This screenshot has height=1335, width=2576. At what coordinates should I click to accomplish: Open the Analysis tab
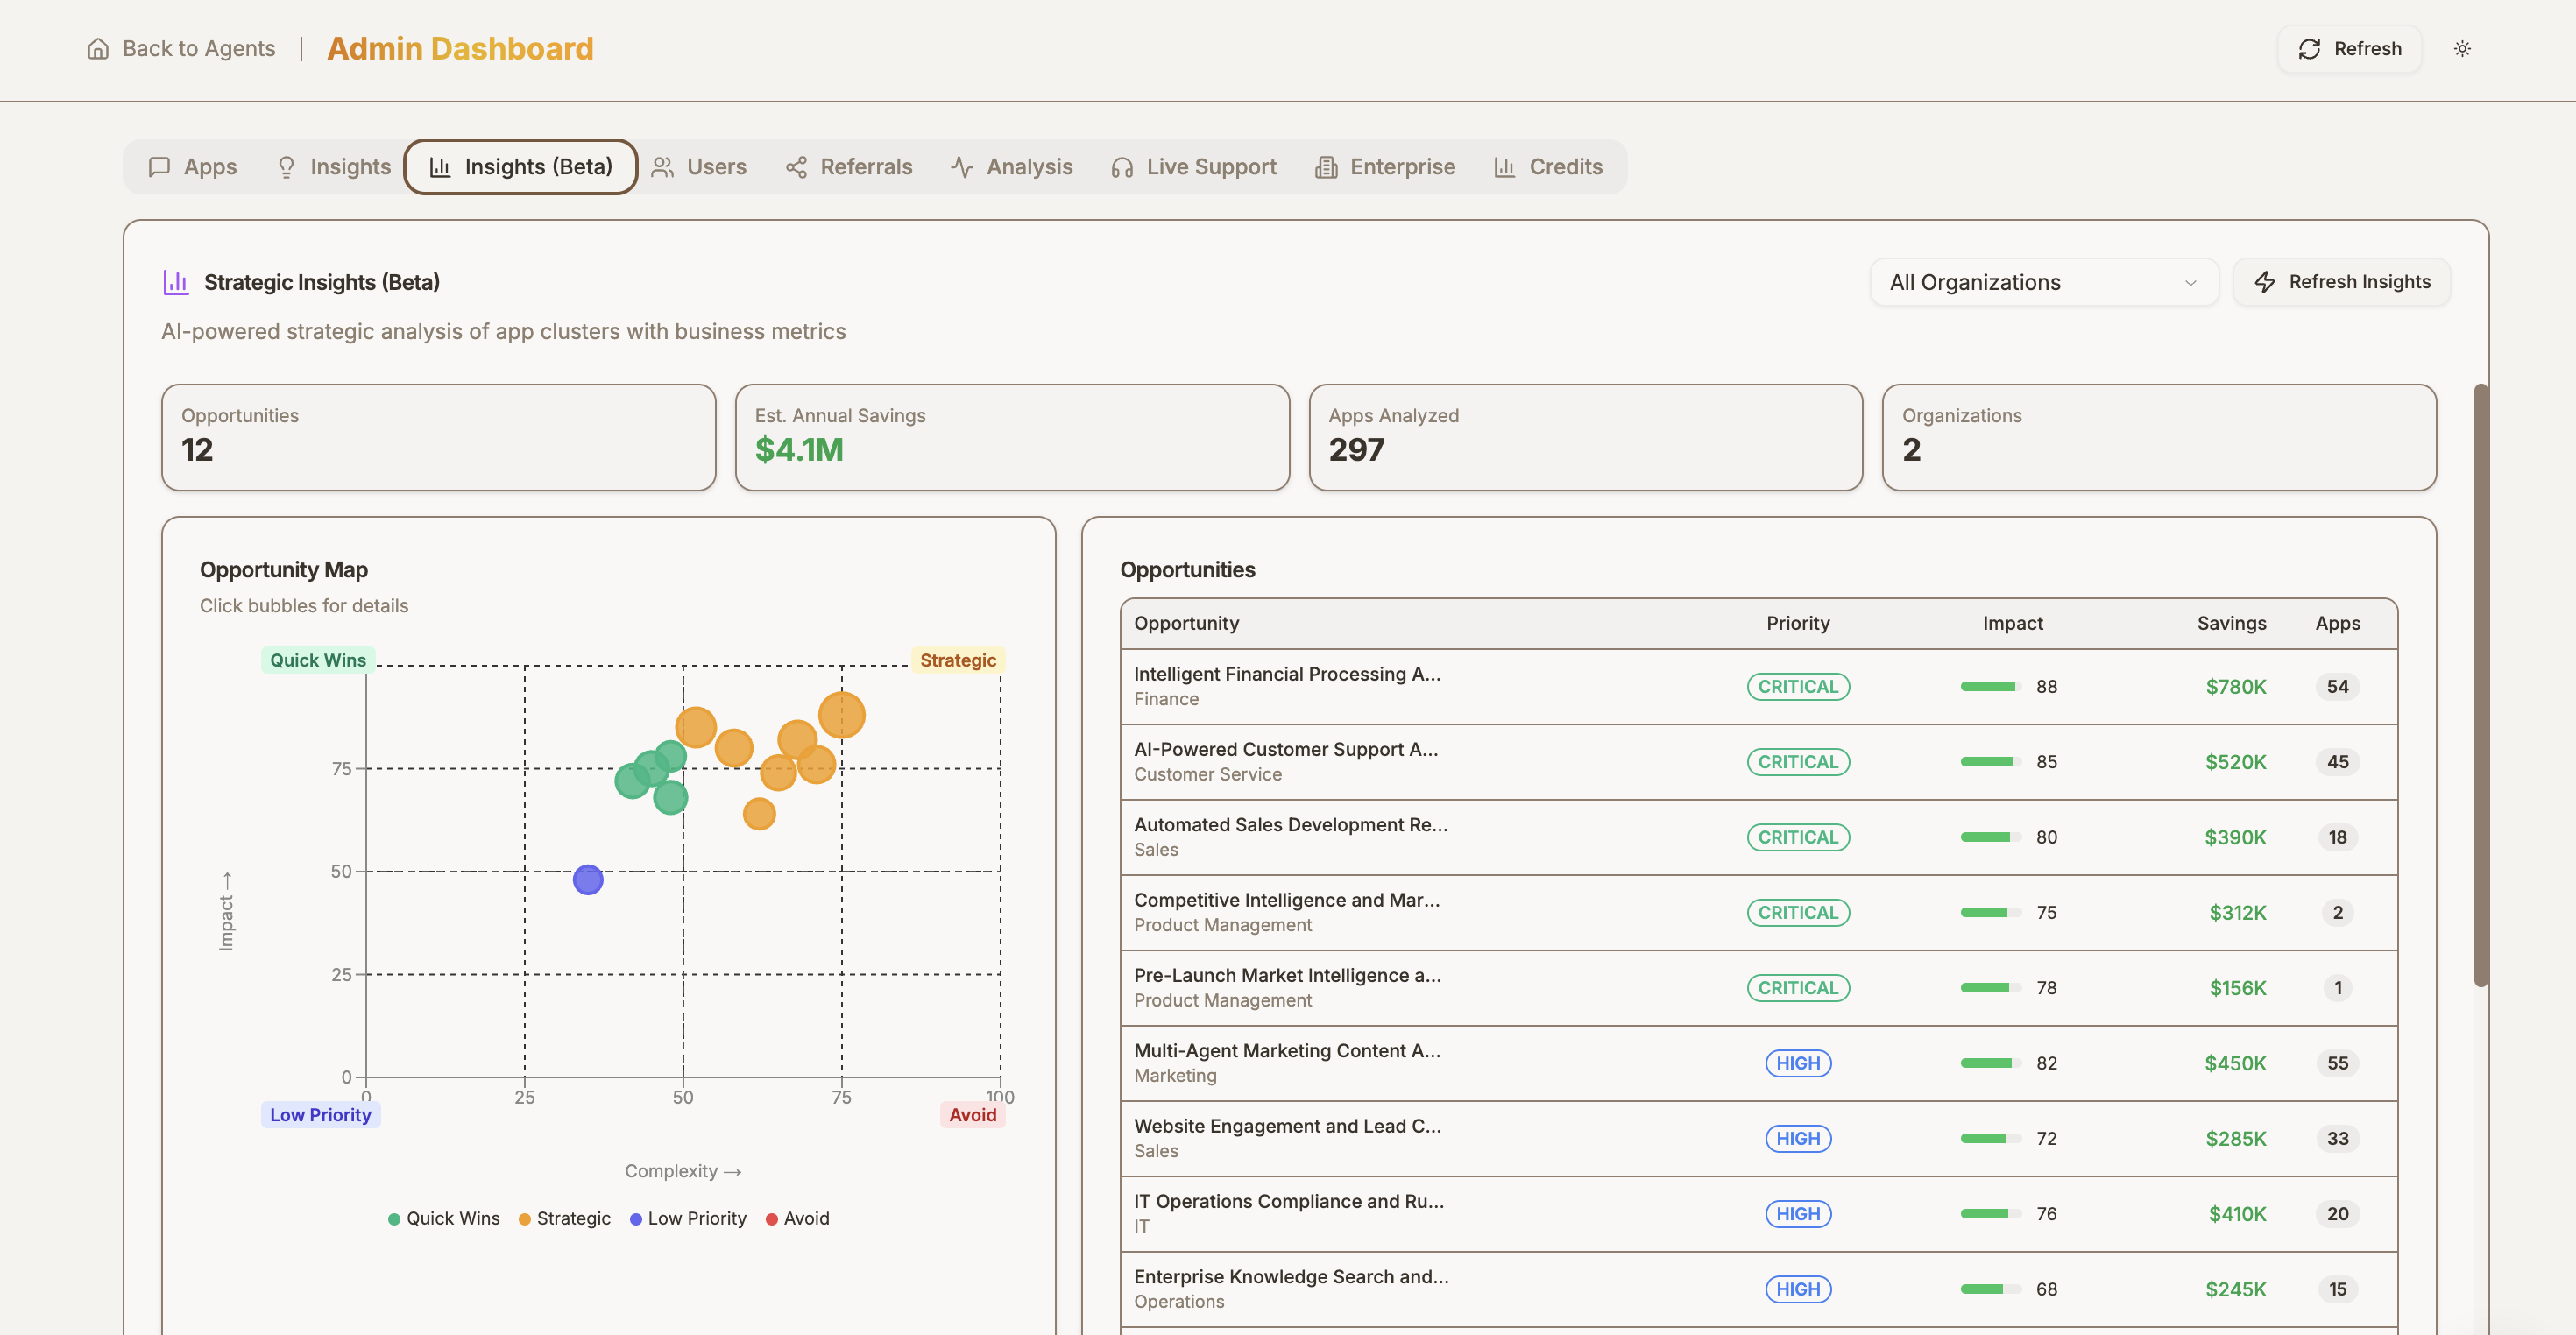pos(1011,167)
